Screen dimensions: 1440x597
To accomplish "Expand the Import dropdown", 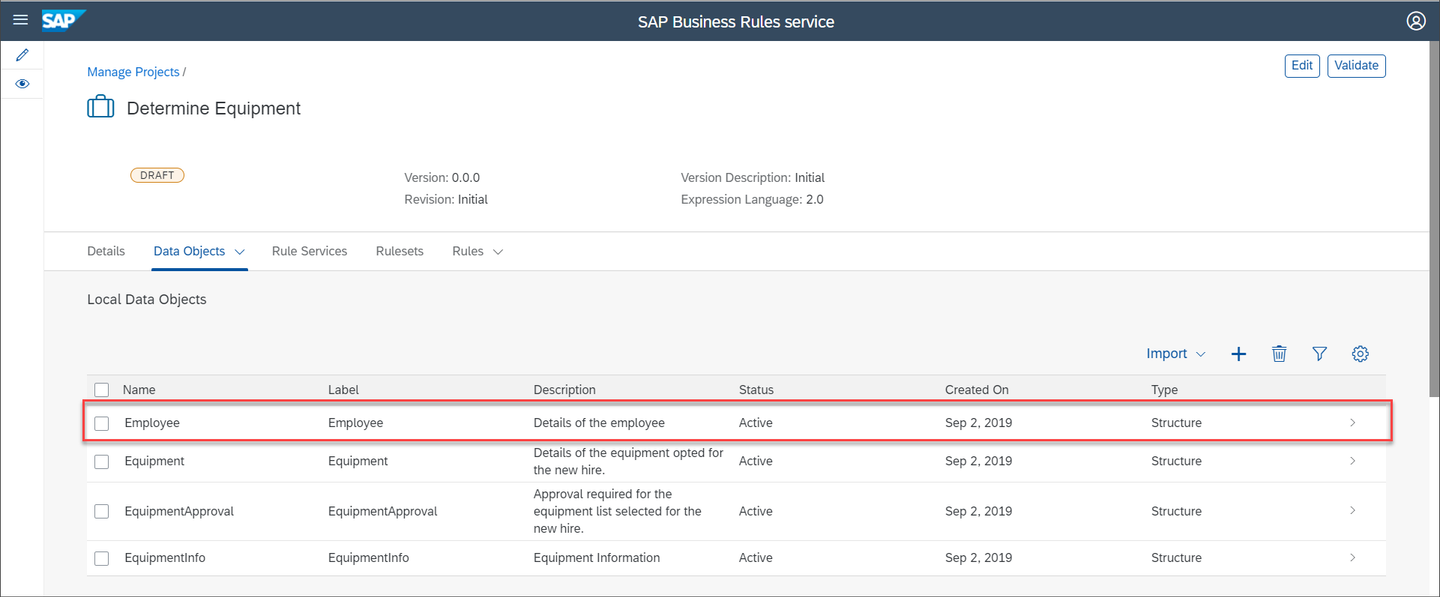I will pyautogui.click(x=1176, y=354).
